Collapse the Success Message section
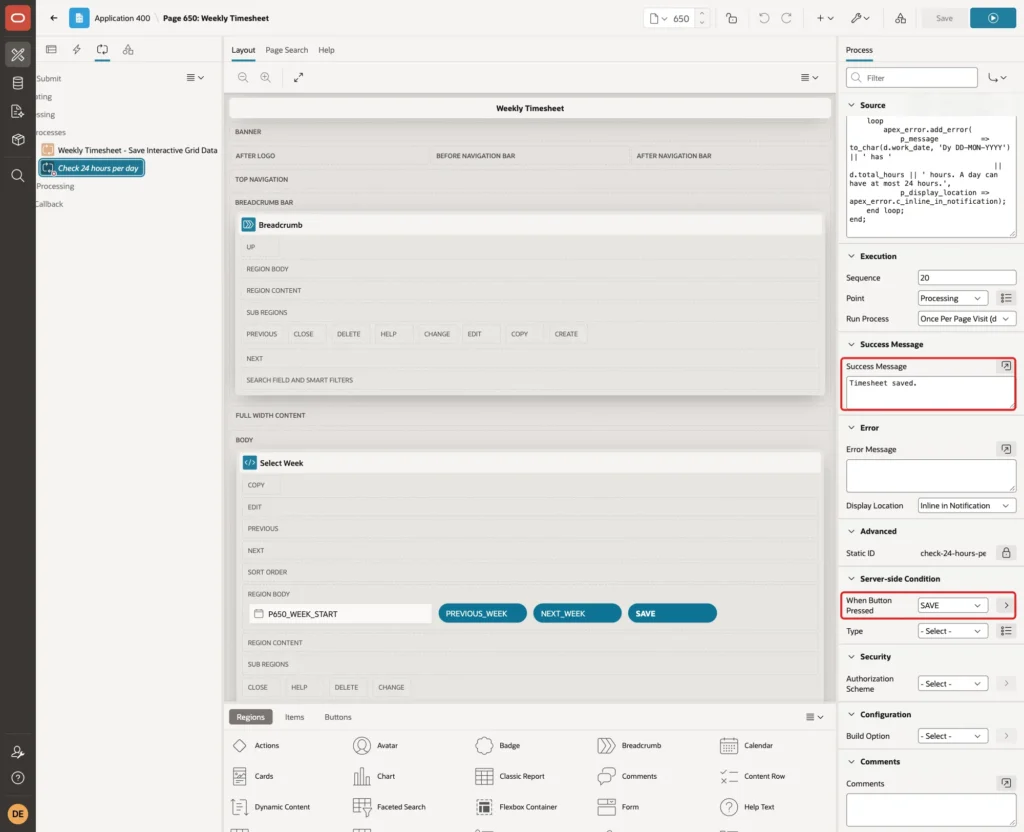The height and width of the screenshot is (832, 1024). 851,344
